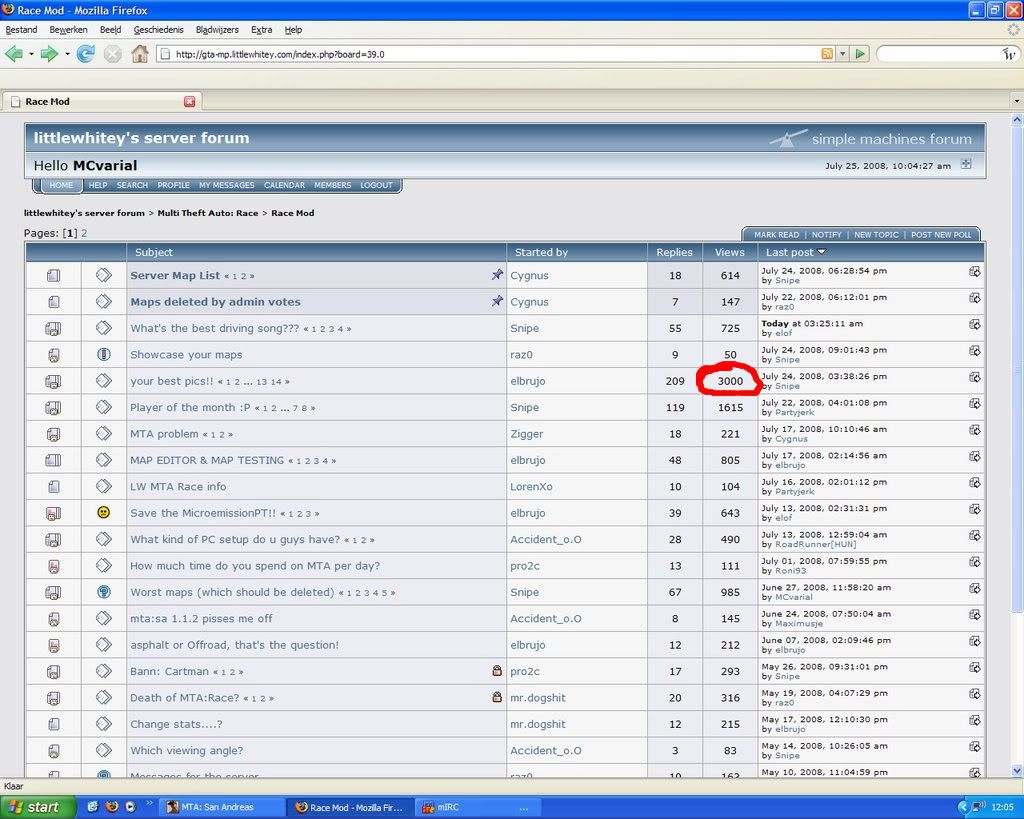
Task: Click the post icon for What's the best driving song
Action: [103, 328]
